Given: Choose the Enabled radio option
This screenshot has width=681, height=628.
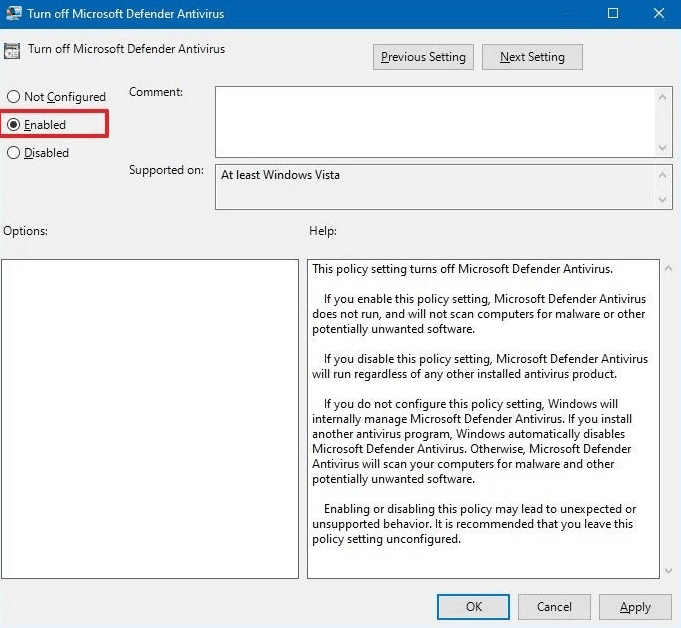Looking at the screenshot, I should 13,125.
